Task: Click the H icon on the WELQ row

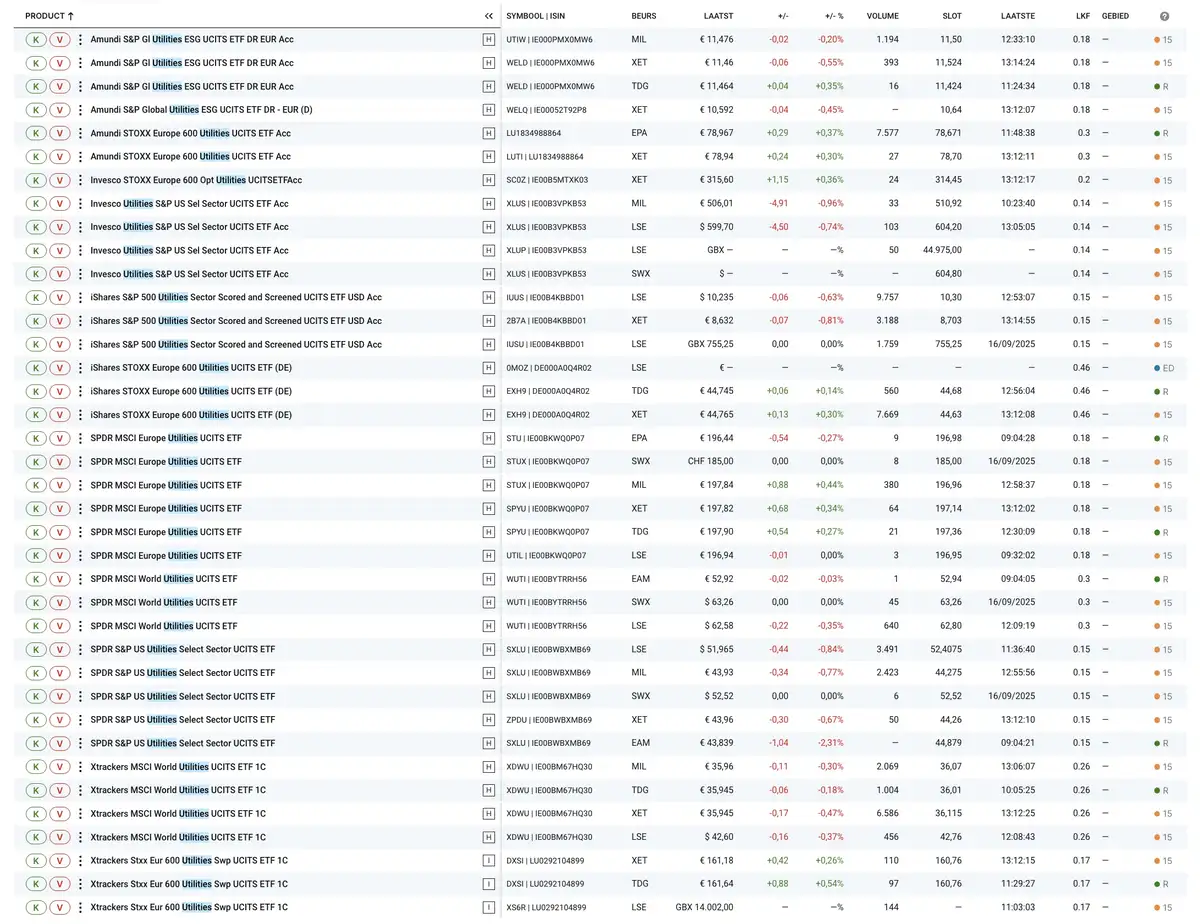Action: (488, 110)
